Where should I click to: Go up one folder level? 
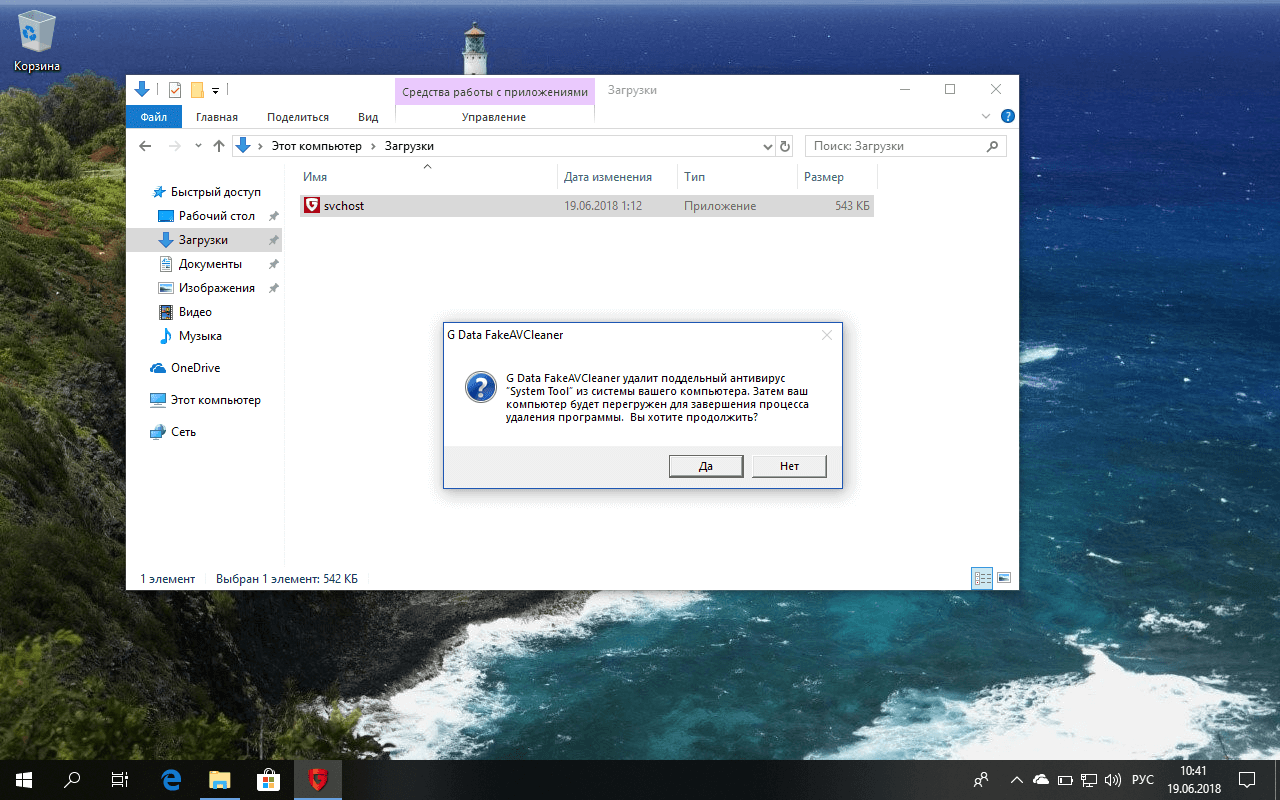click(219, 146)
